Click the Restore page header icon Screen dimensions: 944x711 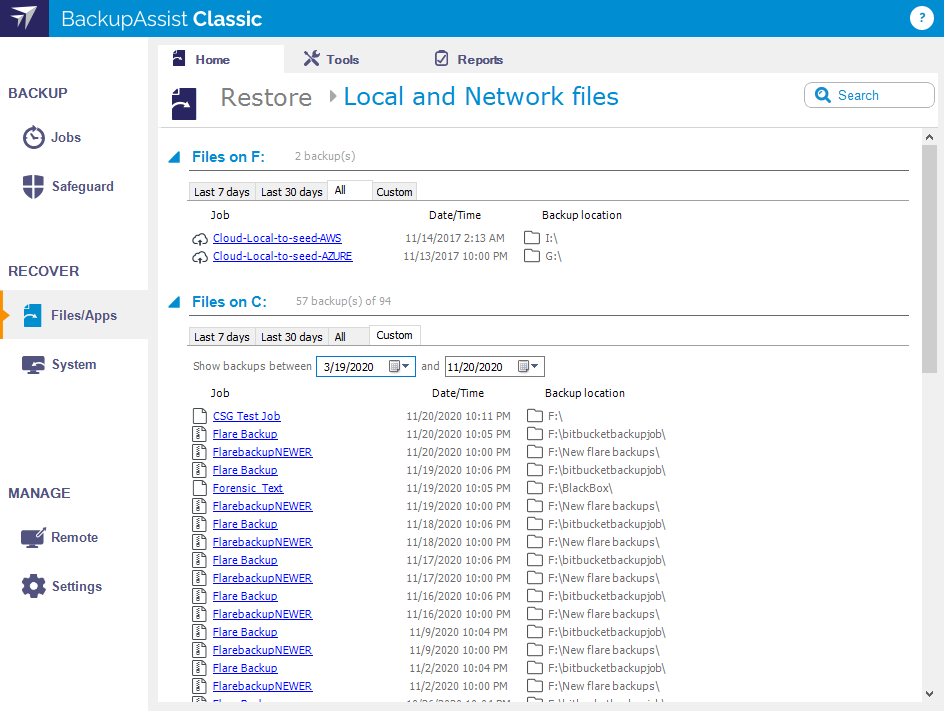[184, 104]
